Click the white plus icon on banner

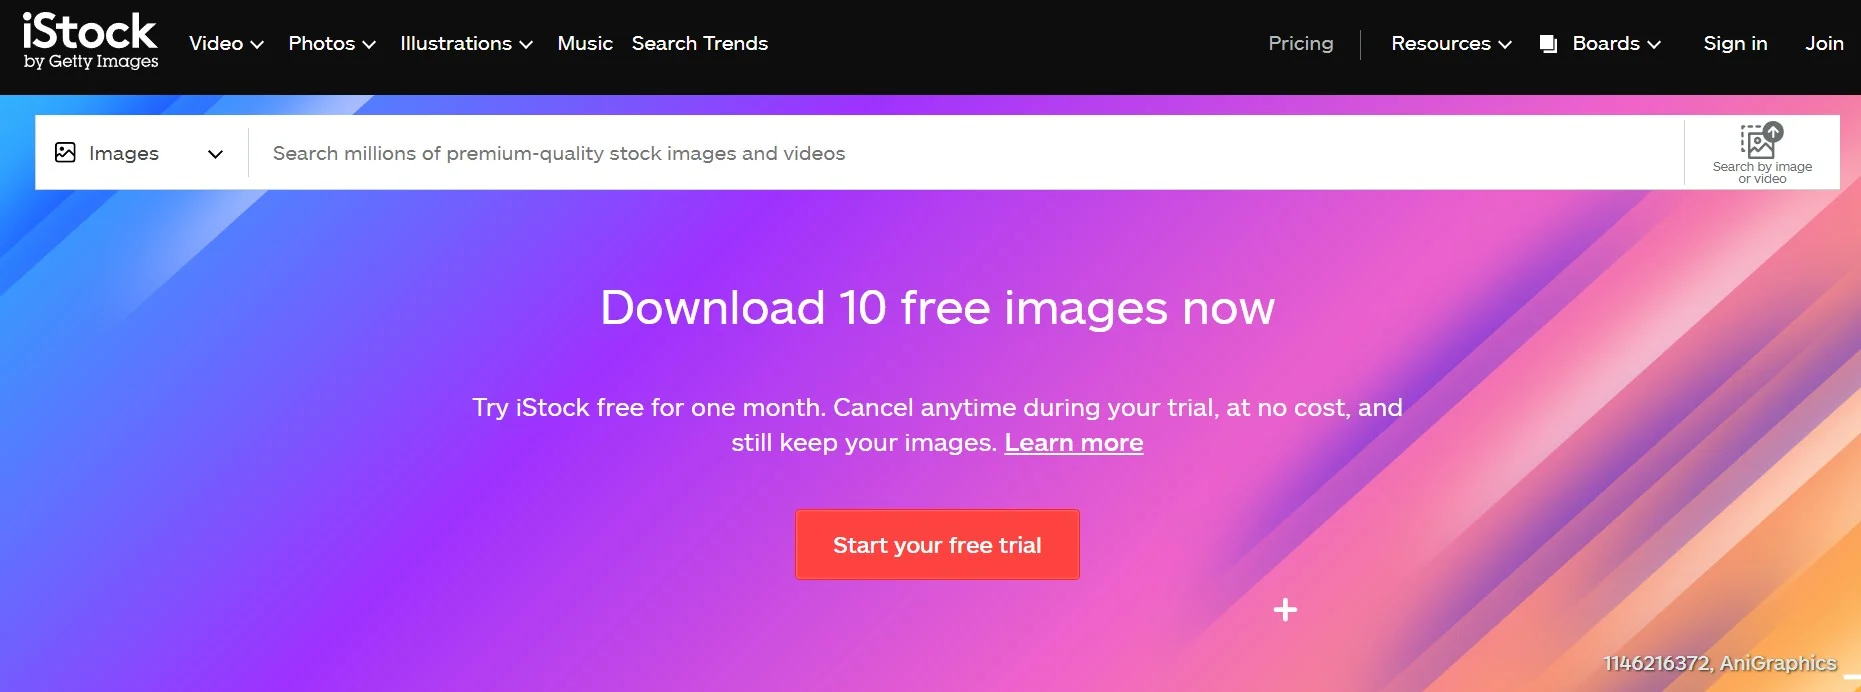tap(1285, 609)
